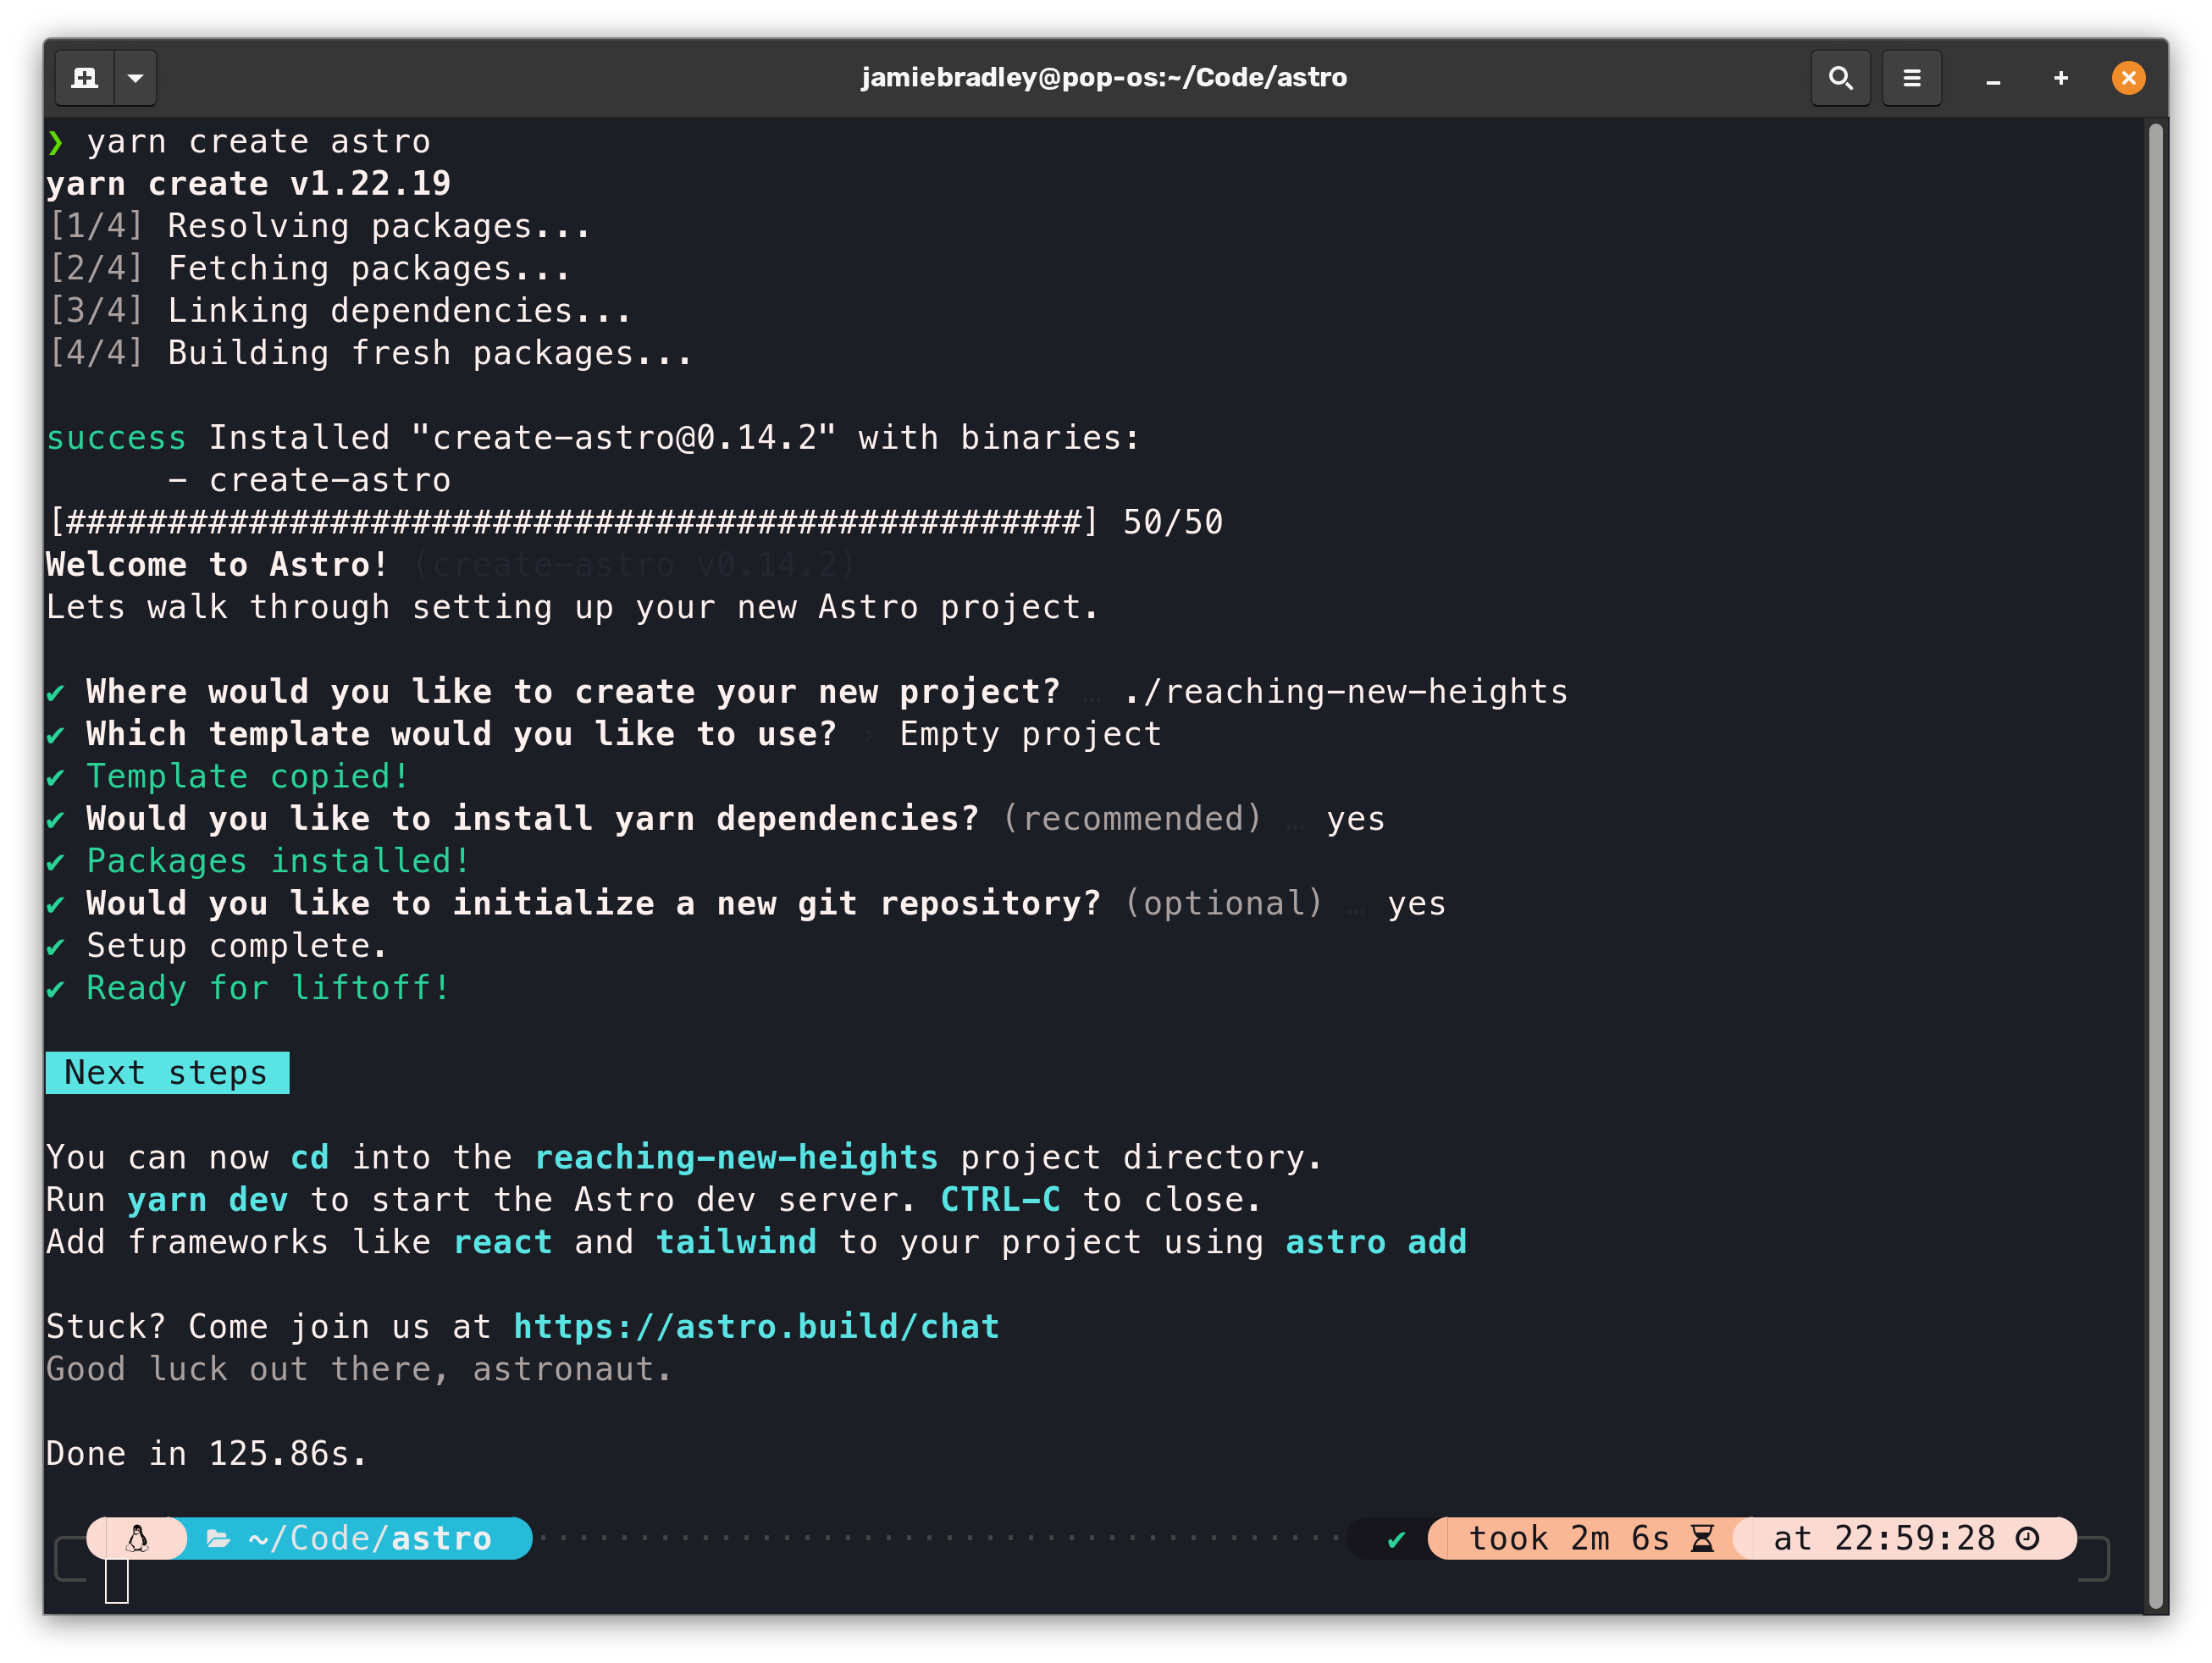The height and width of the screenshot is (1663, 2212).
Task: Open the hamburger menu
Action: tap(1911, 78)
